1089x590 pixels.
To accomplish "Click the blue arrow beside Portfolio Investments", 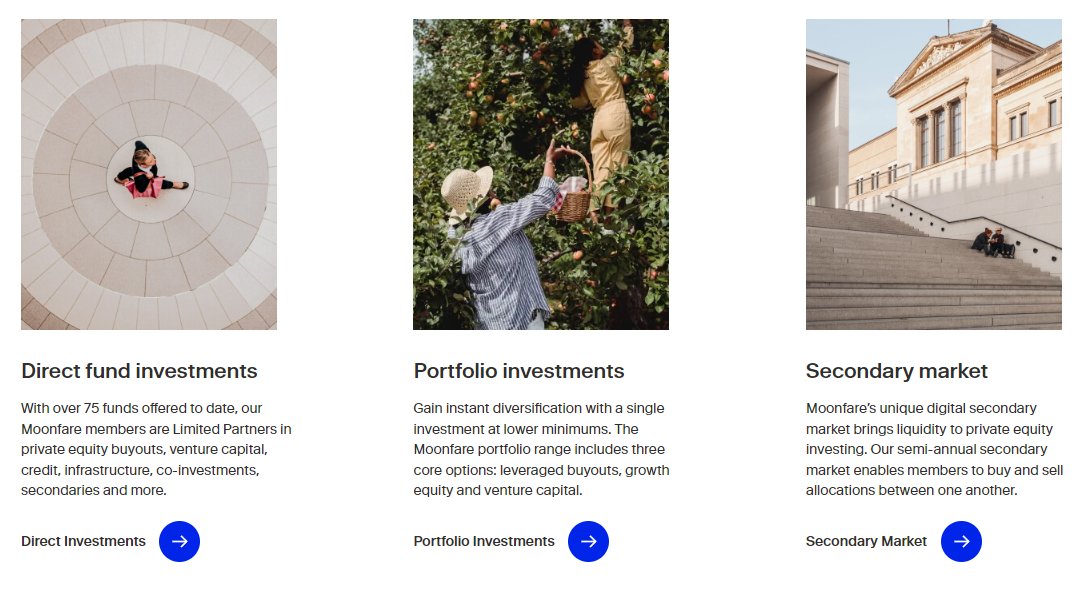I will 588,541.
